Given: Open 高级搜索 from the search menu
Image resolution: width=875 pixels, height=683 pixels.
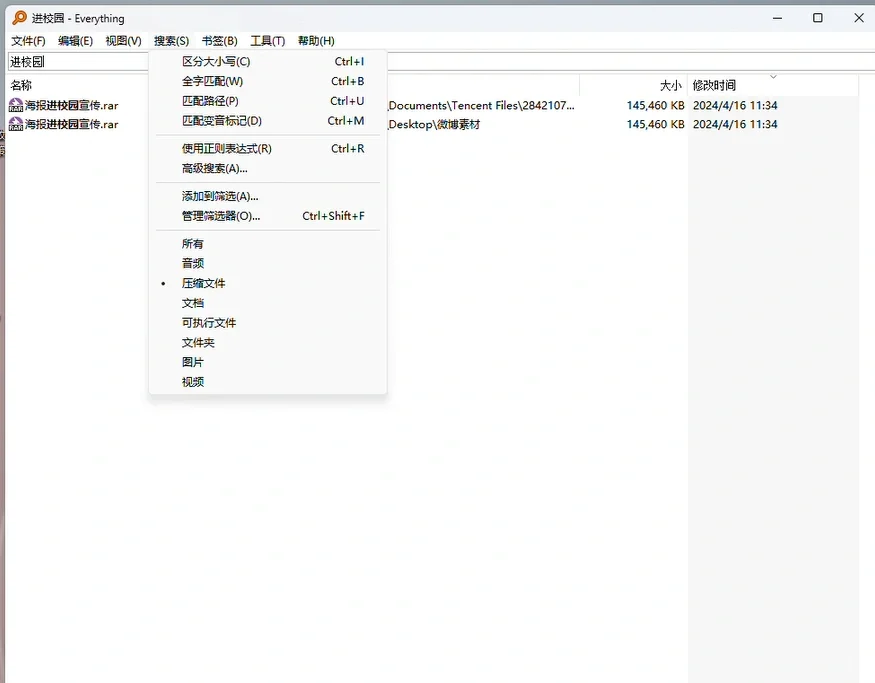Looking at the screenshot, I should pyautogui.click(x=210, y=166).
